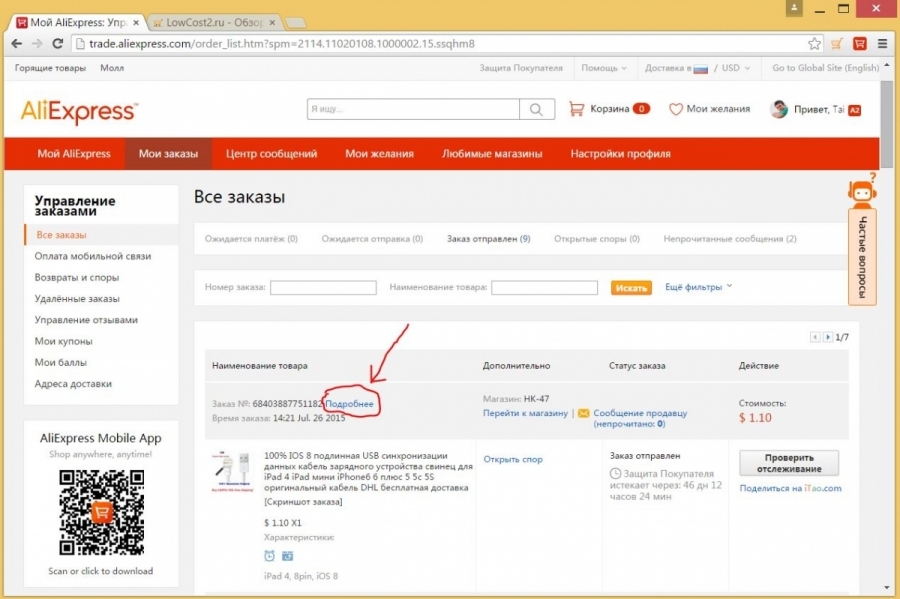Image resolution: width=900 pixels, height=599 pixels.
Task: Click the browser reload page icon
Action: tap(57, 44)
